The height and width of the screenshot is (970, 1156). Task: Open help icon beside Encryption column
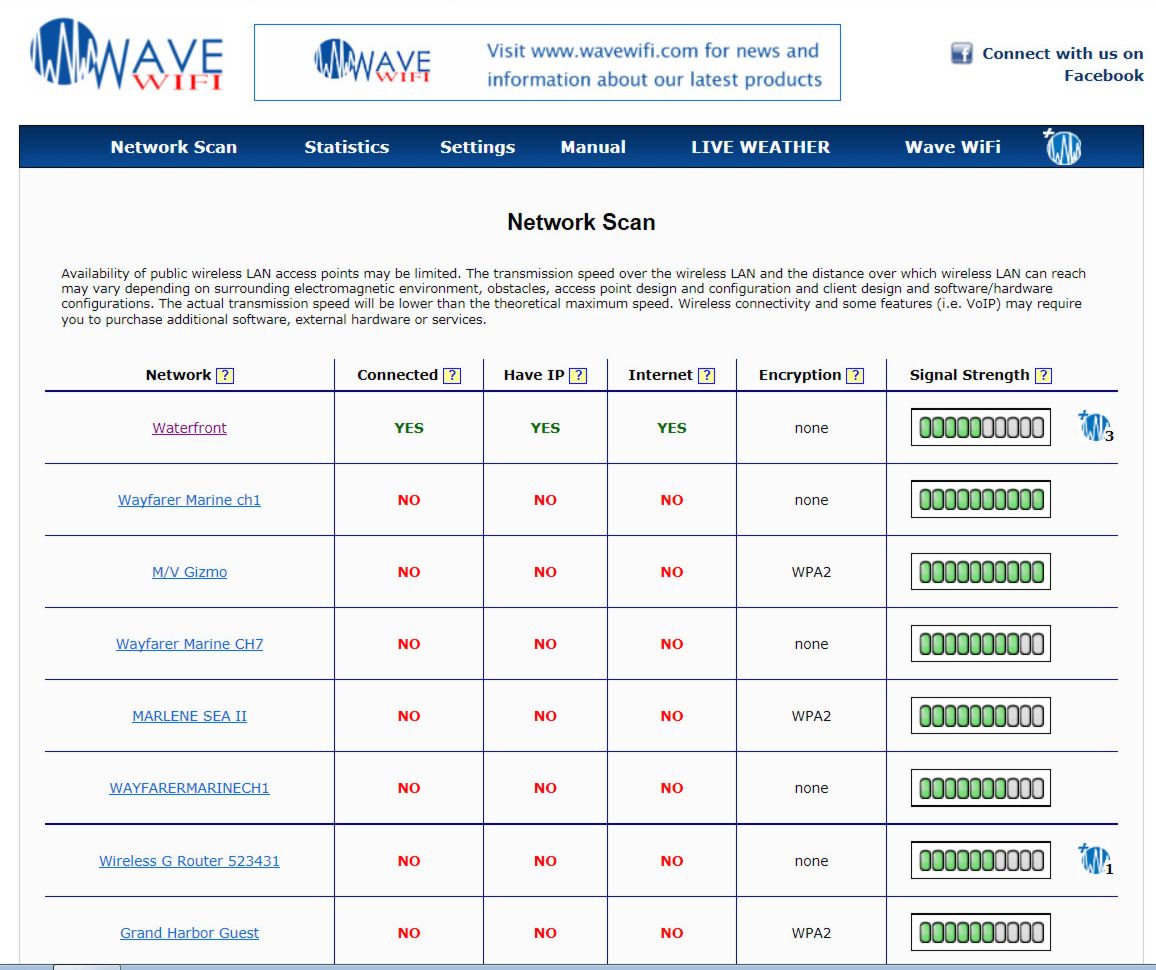point(855,375)
